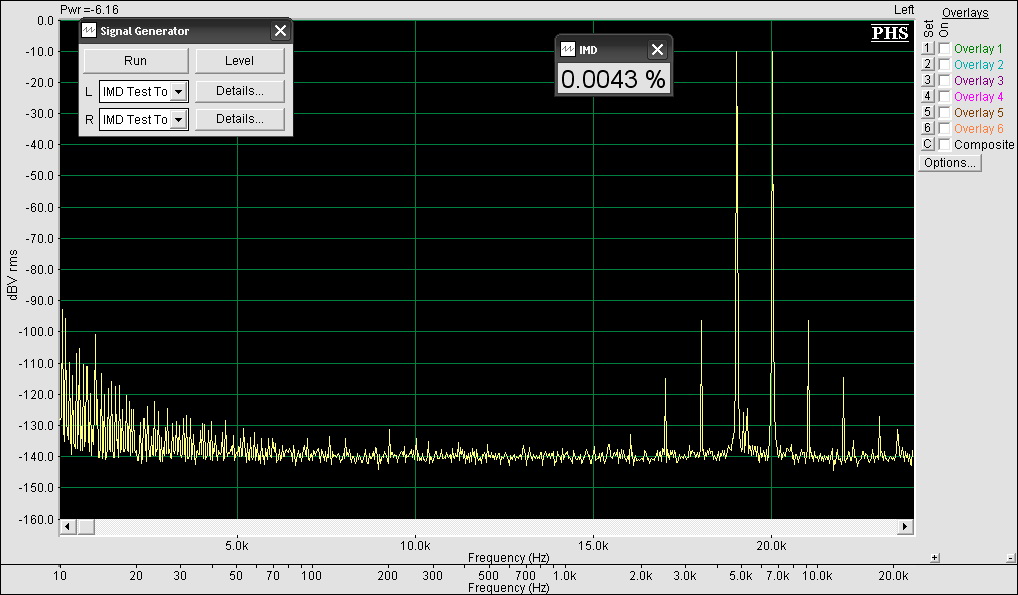Click the small plus button below graph
The image size is (1018, 595).
click(x=935, y=558)
